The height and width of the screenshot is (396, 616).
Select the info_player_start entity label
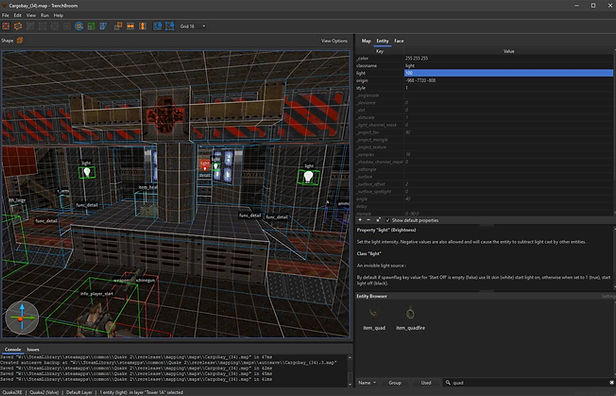coord(97,293)
